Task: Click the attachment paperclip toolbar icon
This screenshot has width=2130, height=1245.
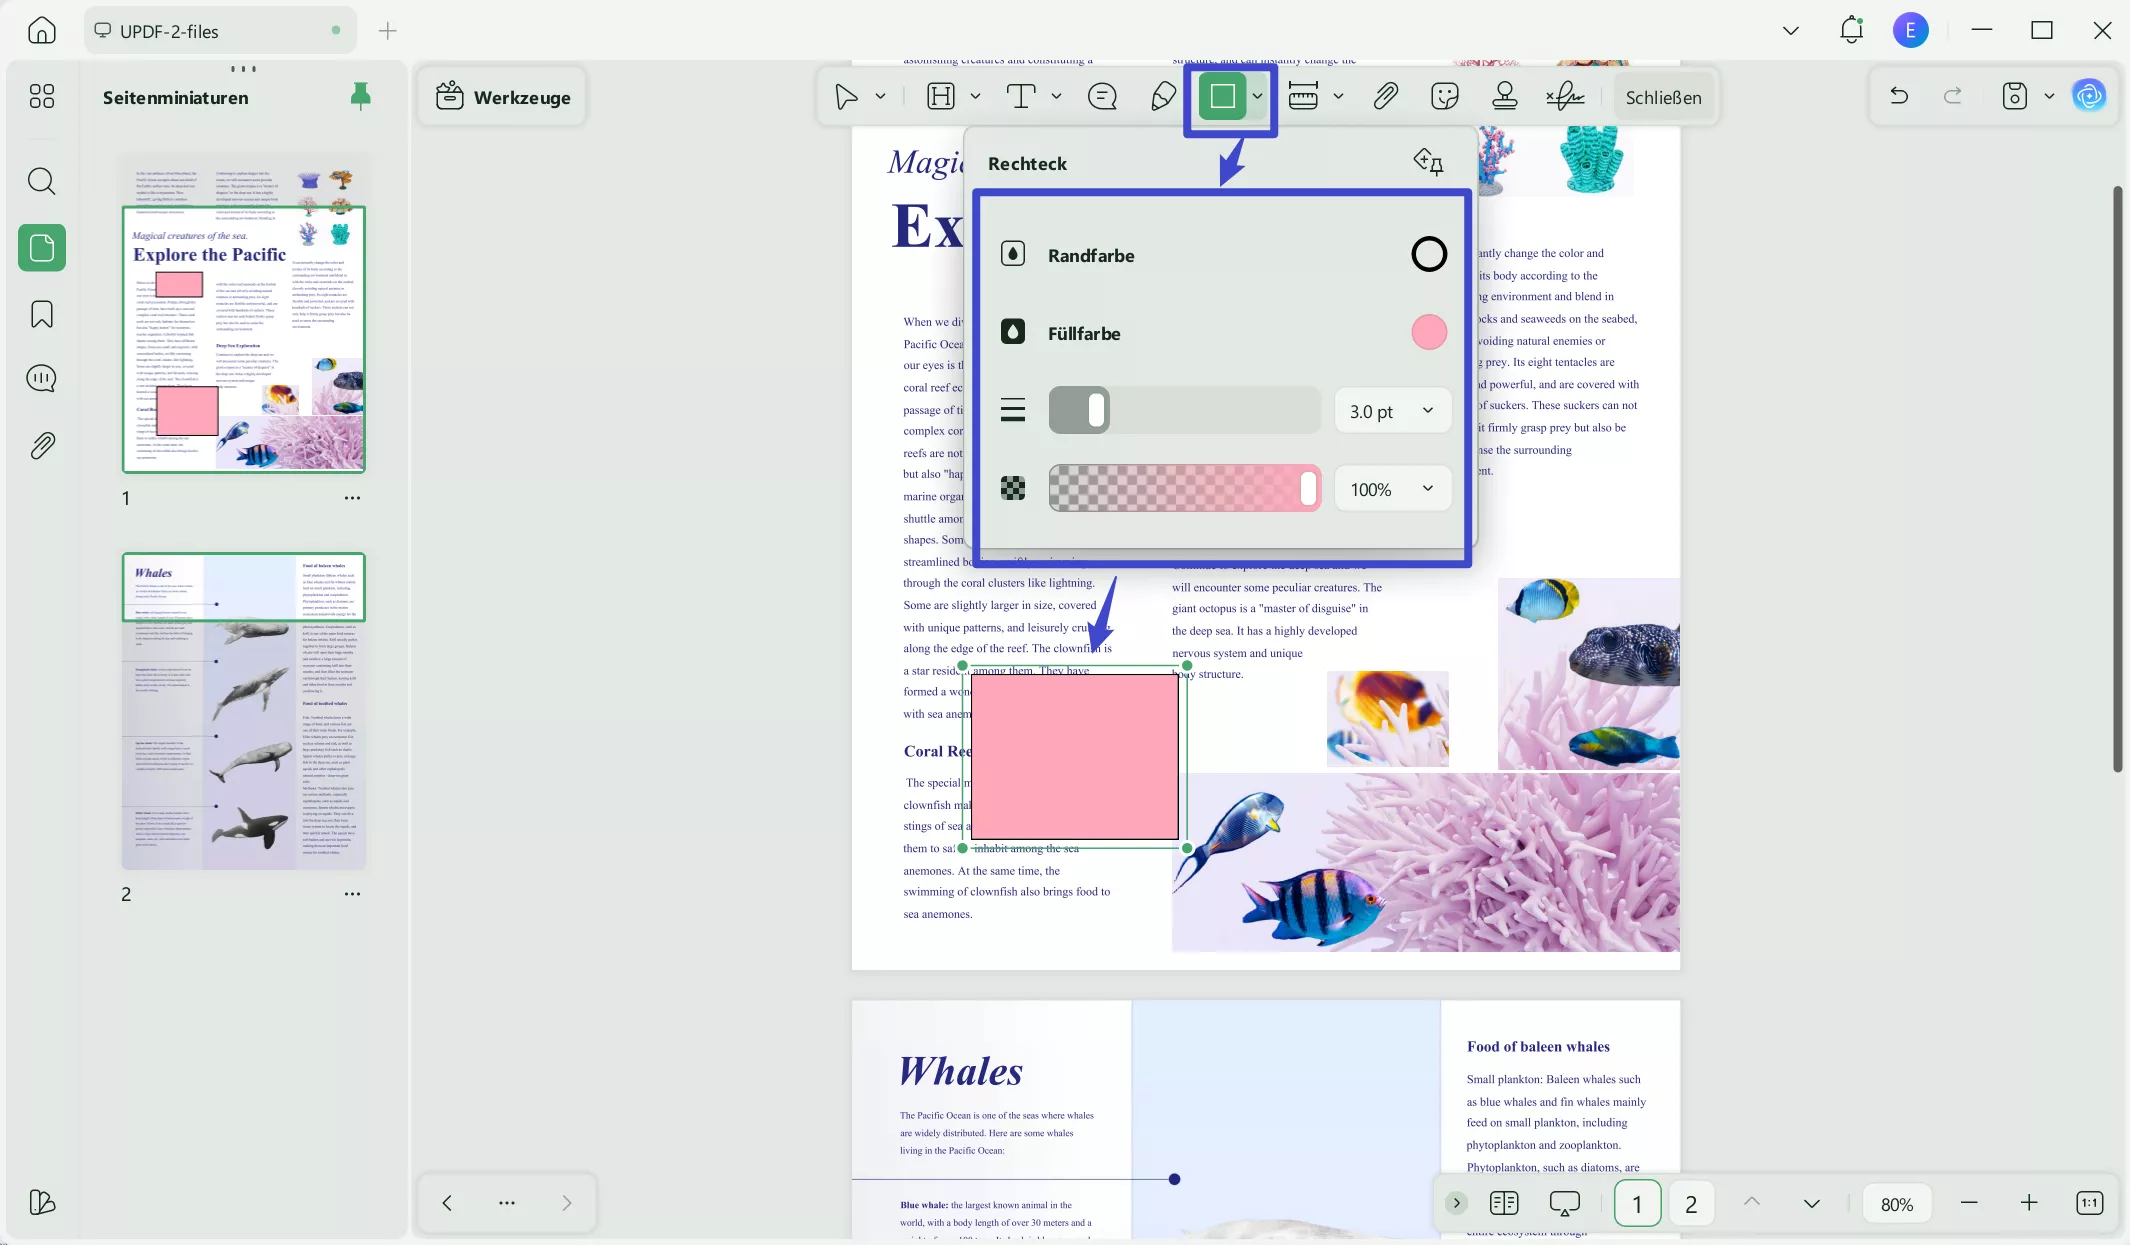Action: (1385, 97)
